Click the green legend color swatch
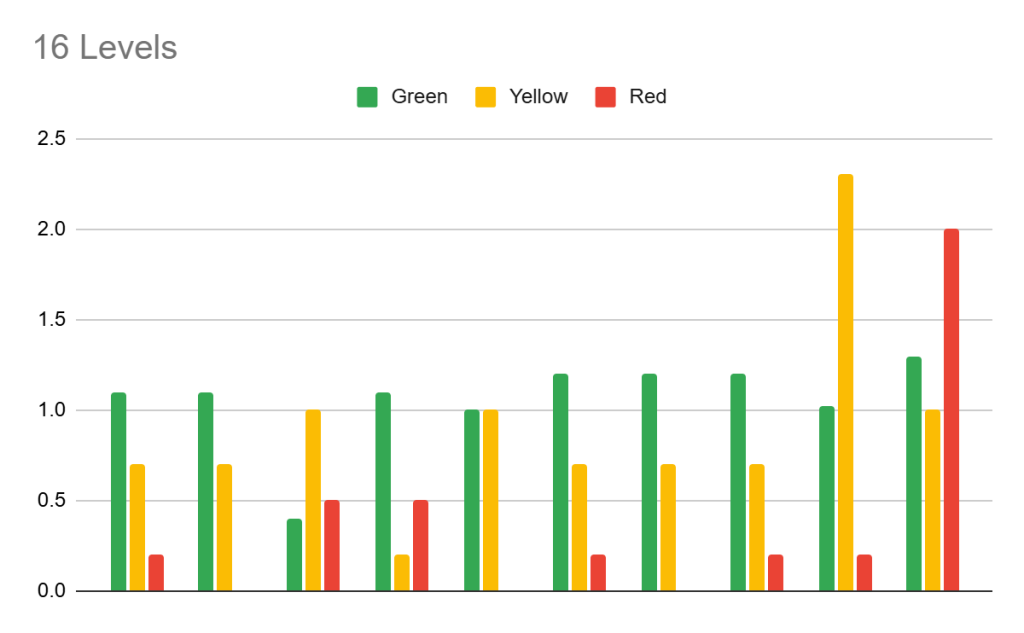 coord(367,97)
